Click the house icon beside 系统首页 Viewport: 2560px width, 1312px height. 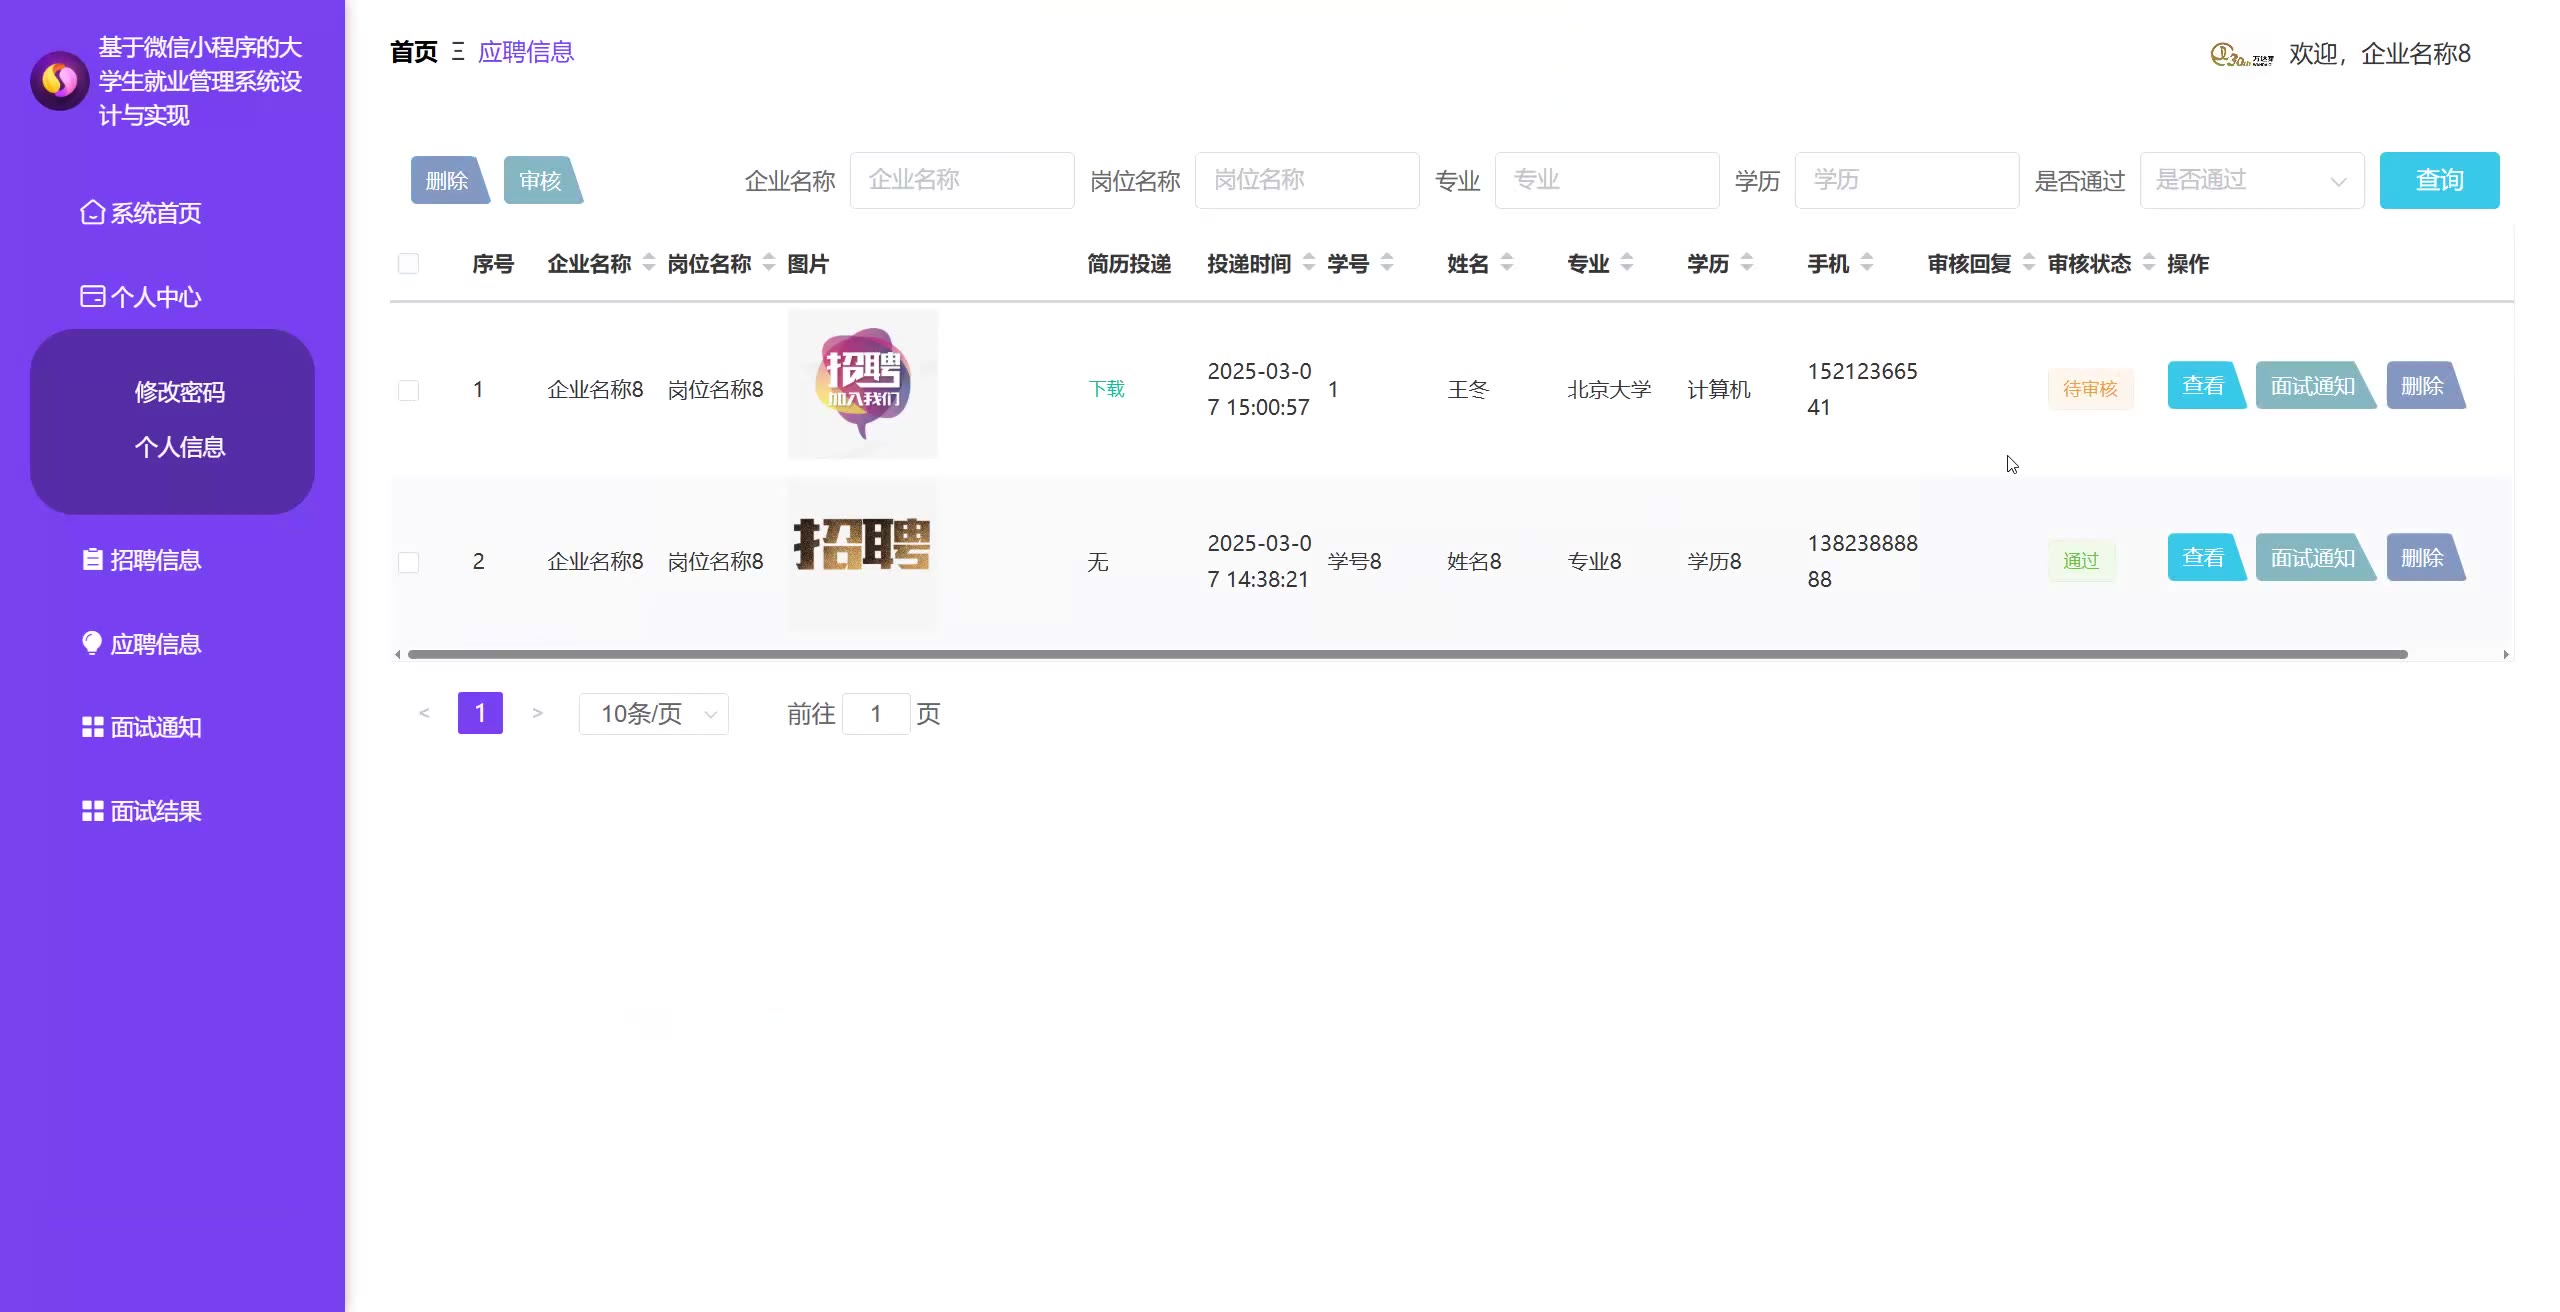point(92,213)
